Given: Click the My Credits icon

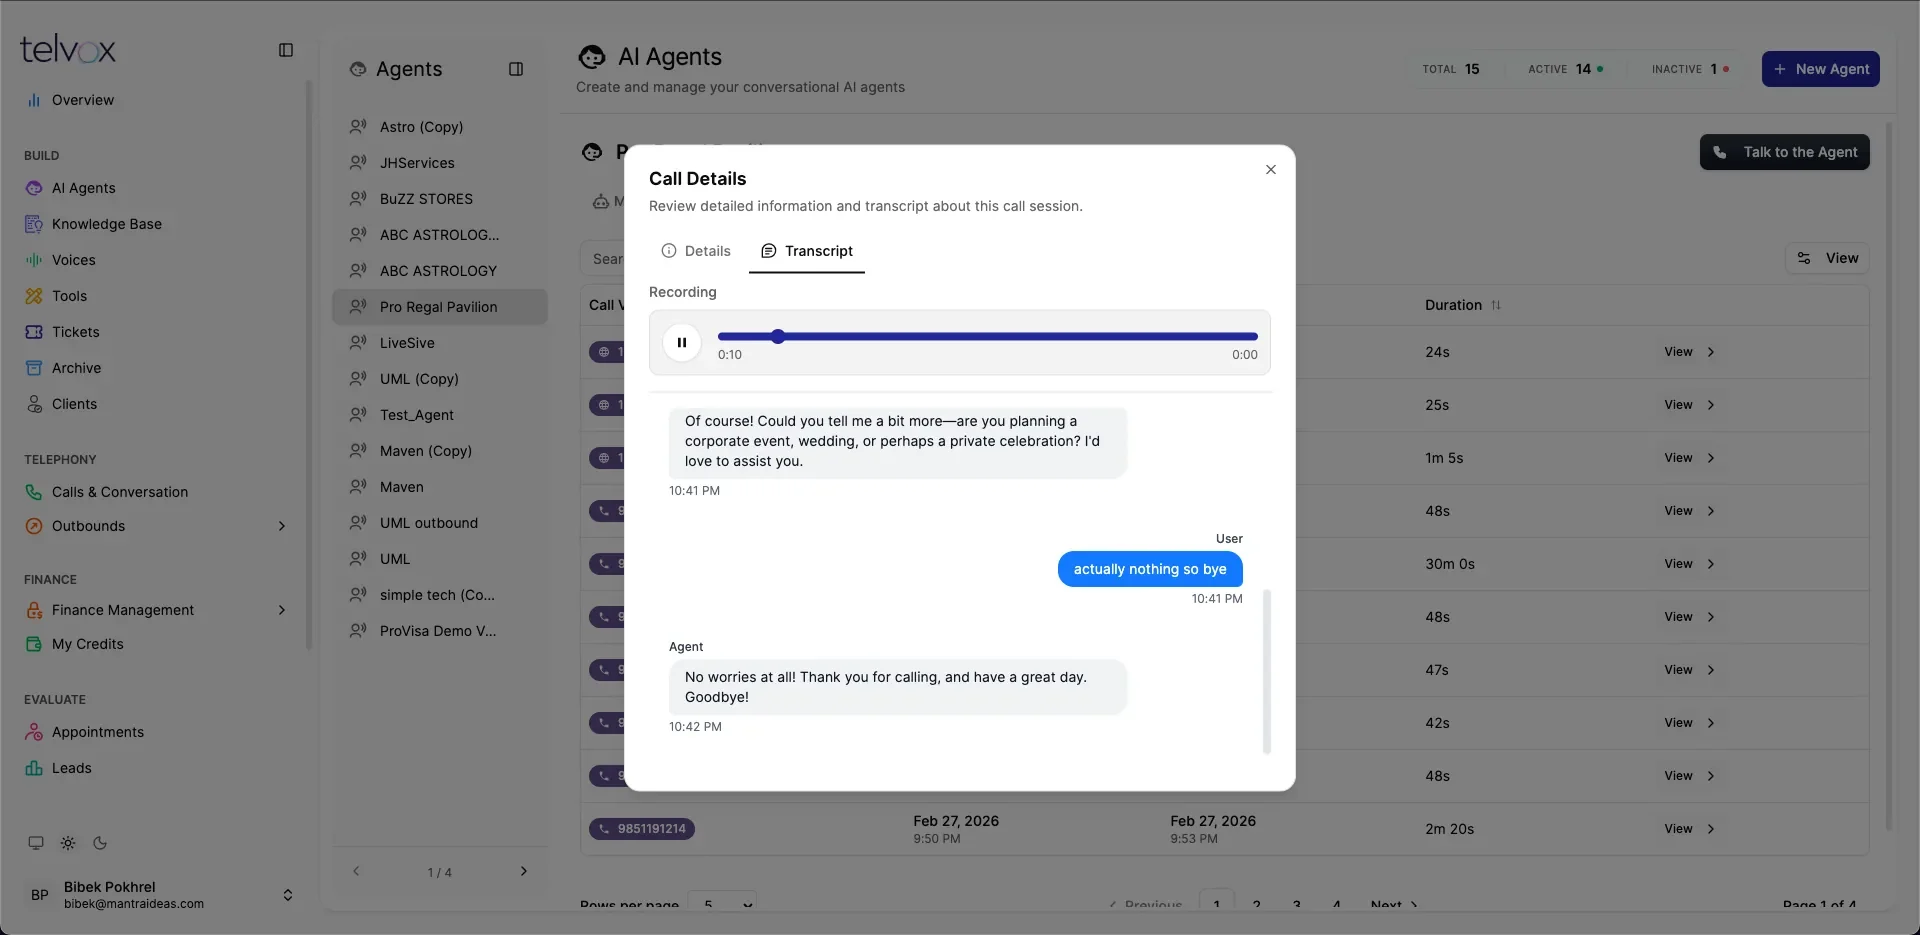Looking at the screenshot, I should pyautogui.click(x=34, y=644).
